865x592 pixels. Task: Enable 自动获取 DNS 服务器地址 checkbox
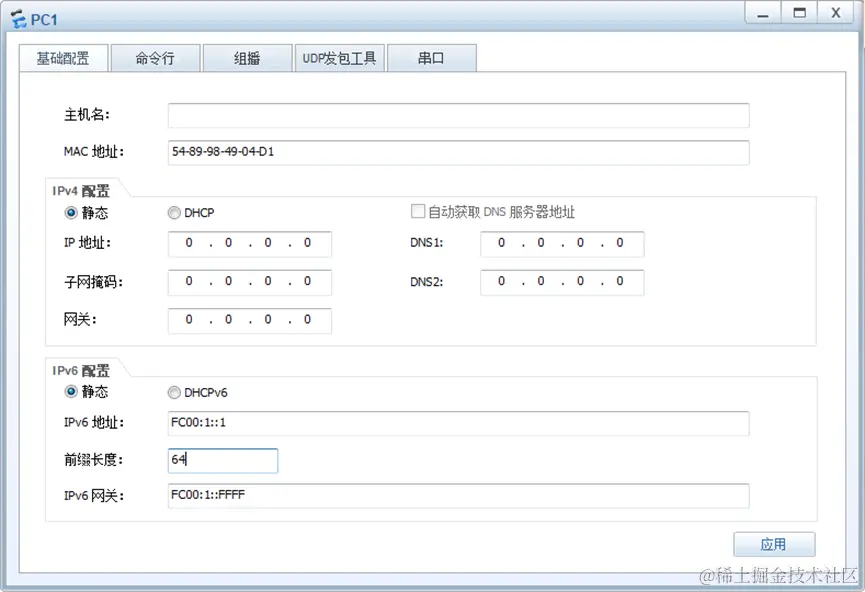pos(418,211)
